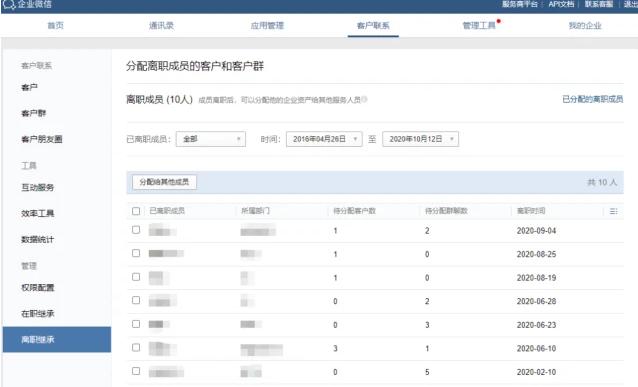Open the column settings icon in table header
638x387 pixels.
pos(614,211)
